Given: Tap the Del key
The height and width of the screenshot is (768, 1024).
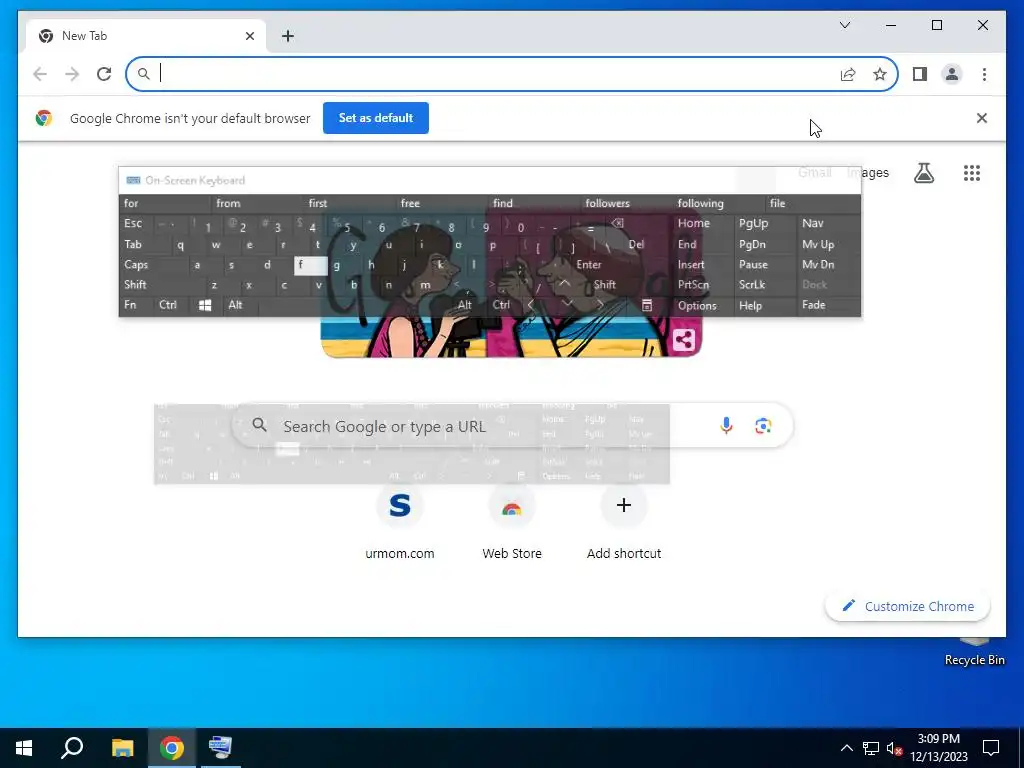Looking at the screenshot, I should coord(636,244).
